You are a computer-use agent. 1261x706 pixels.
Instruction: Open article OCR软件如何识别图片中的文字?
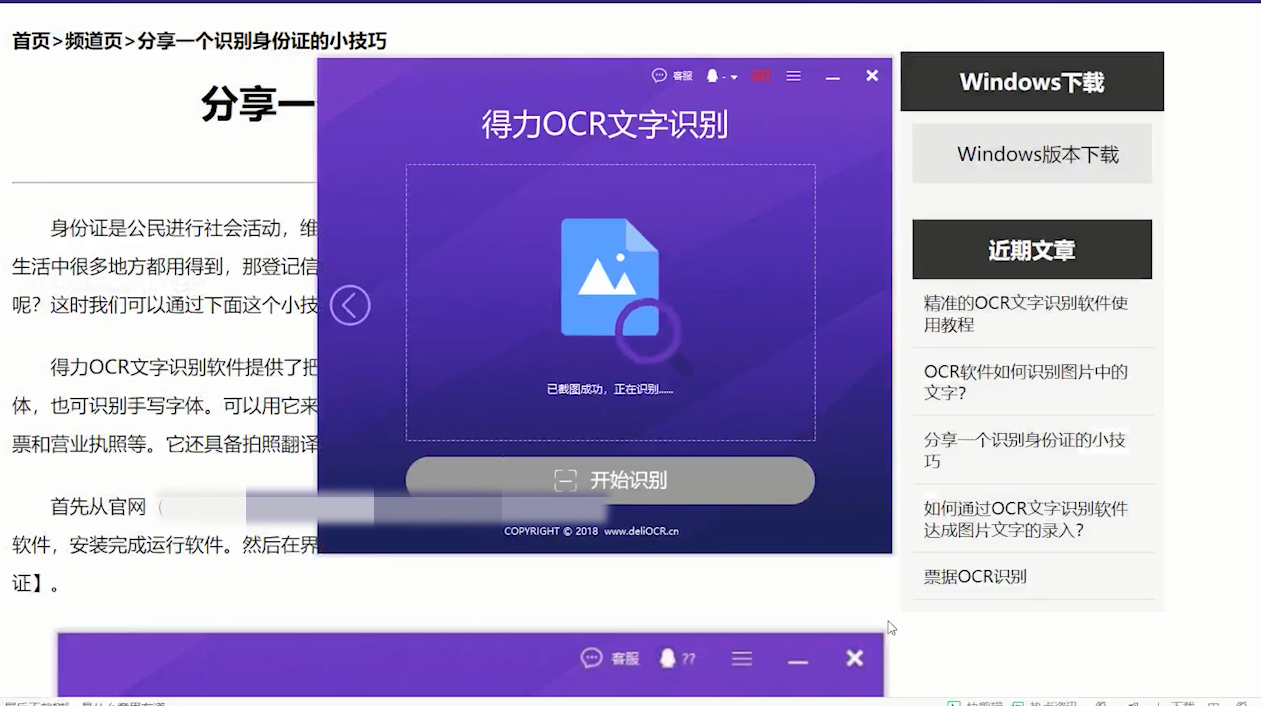[1026, 382]
